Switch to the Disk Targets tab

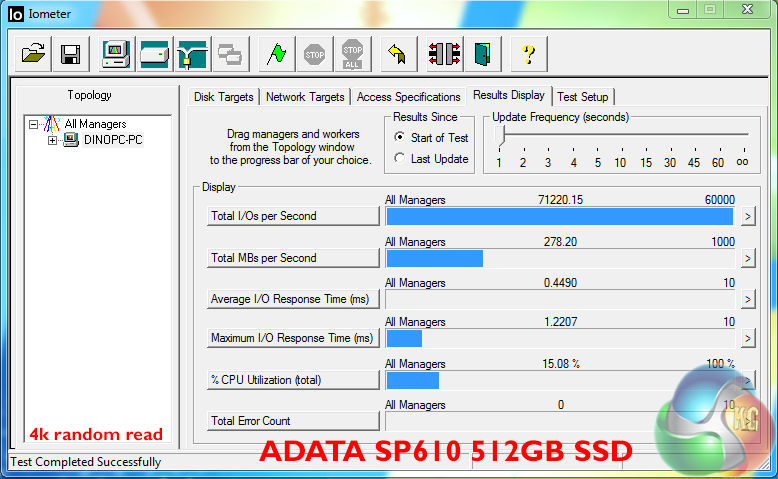[224, 97]
